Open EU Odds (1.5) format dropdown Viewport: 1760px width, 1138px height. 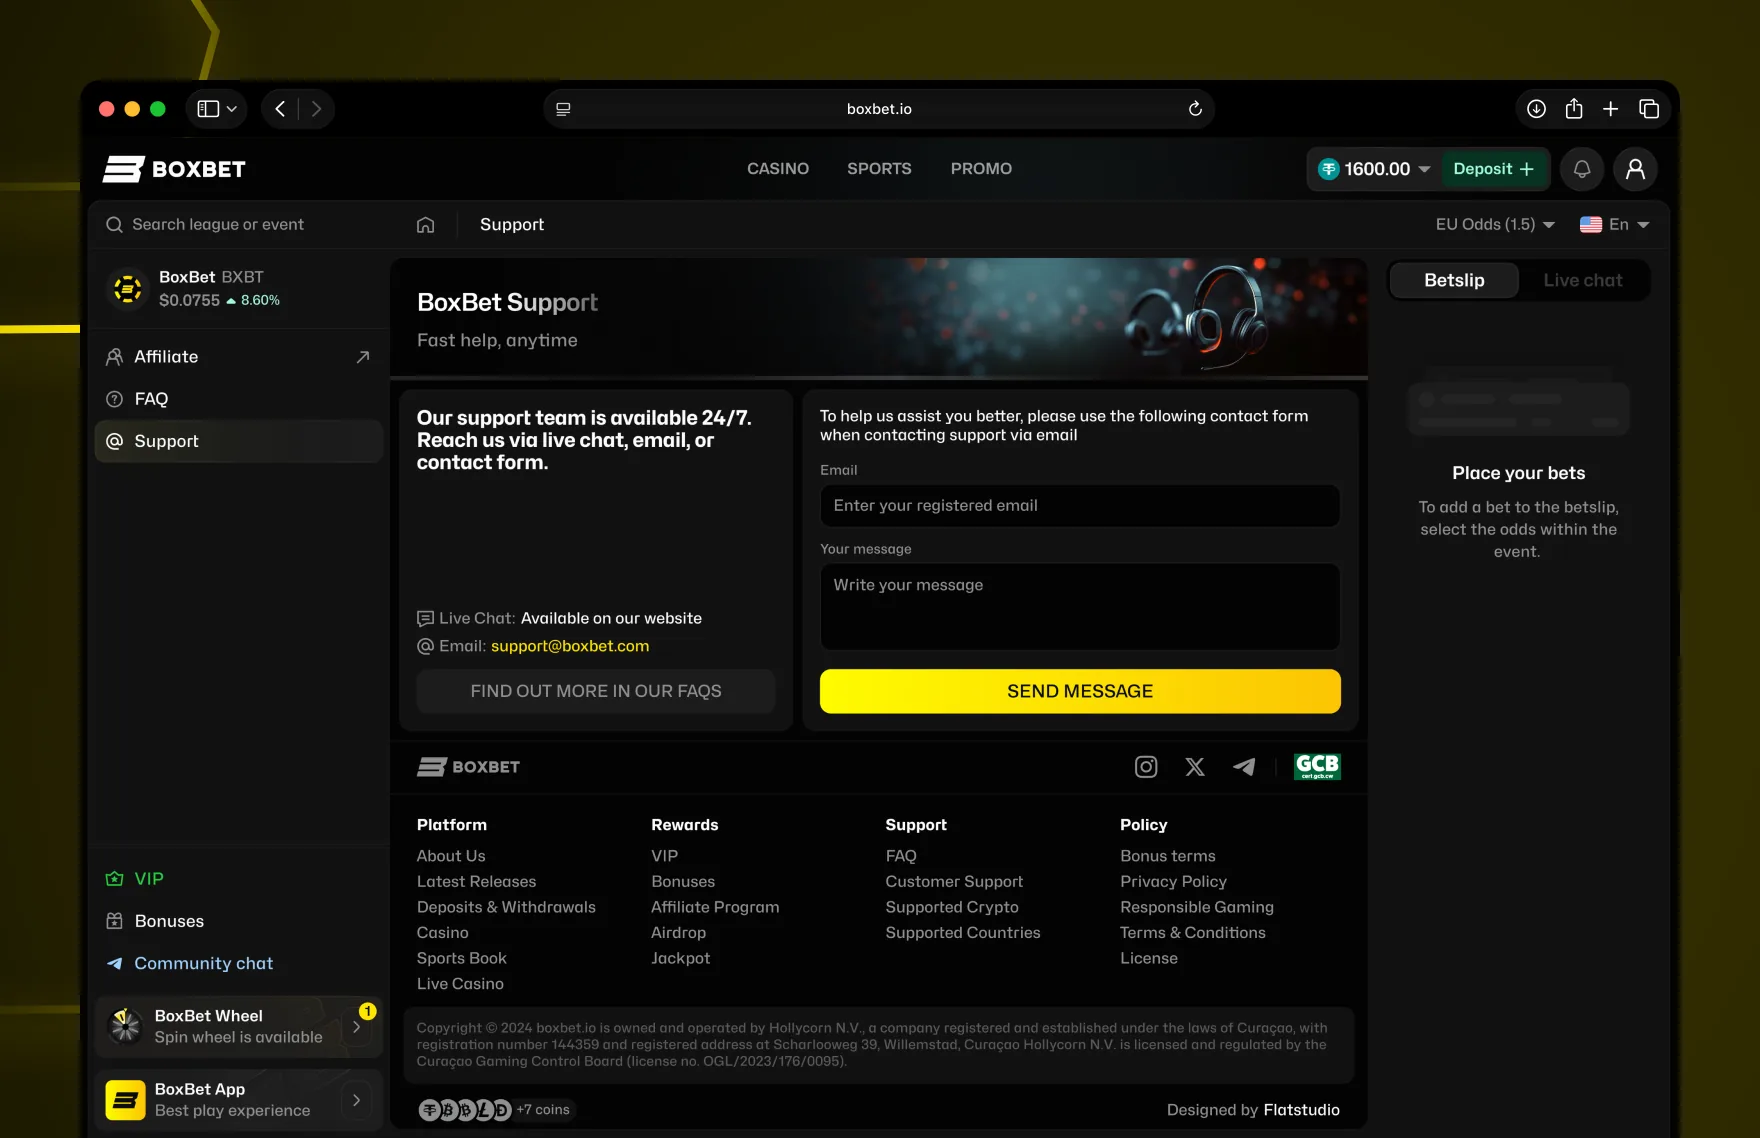1495,225
